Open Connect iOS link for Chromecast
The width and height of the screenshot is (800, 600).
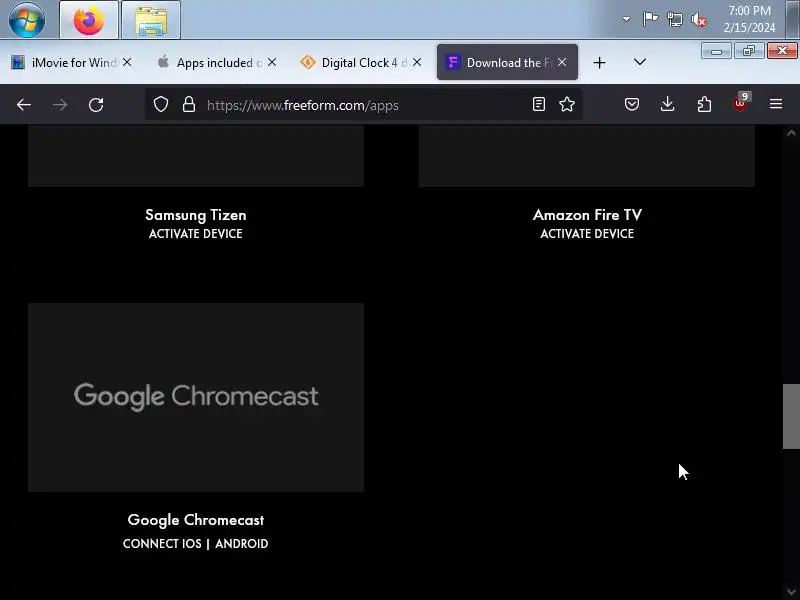(162, 544)
